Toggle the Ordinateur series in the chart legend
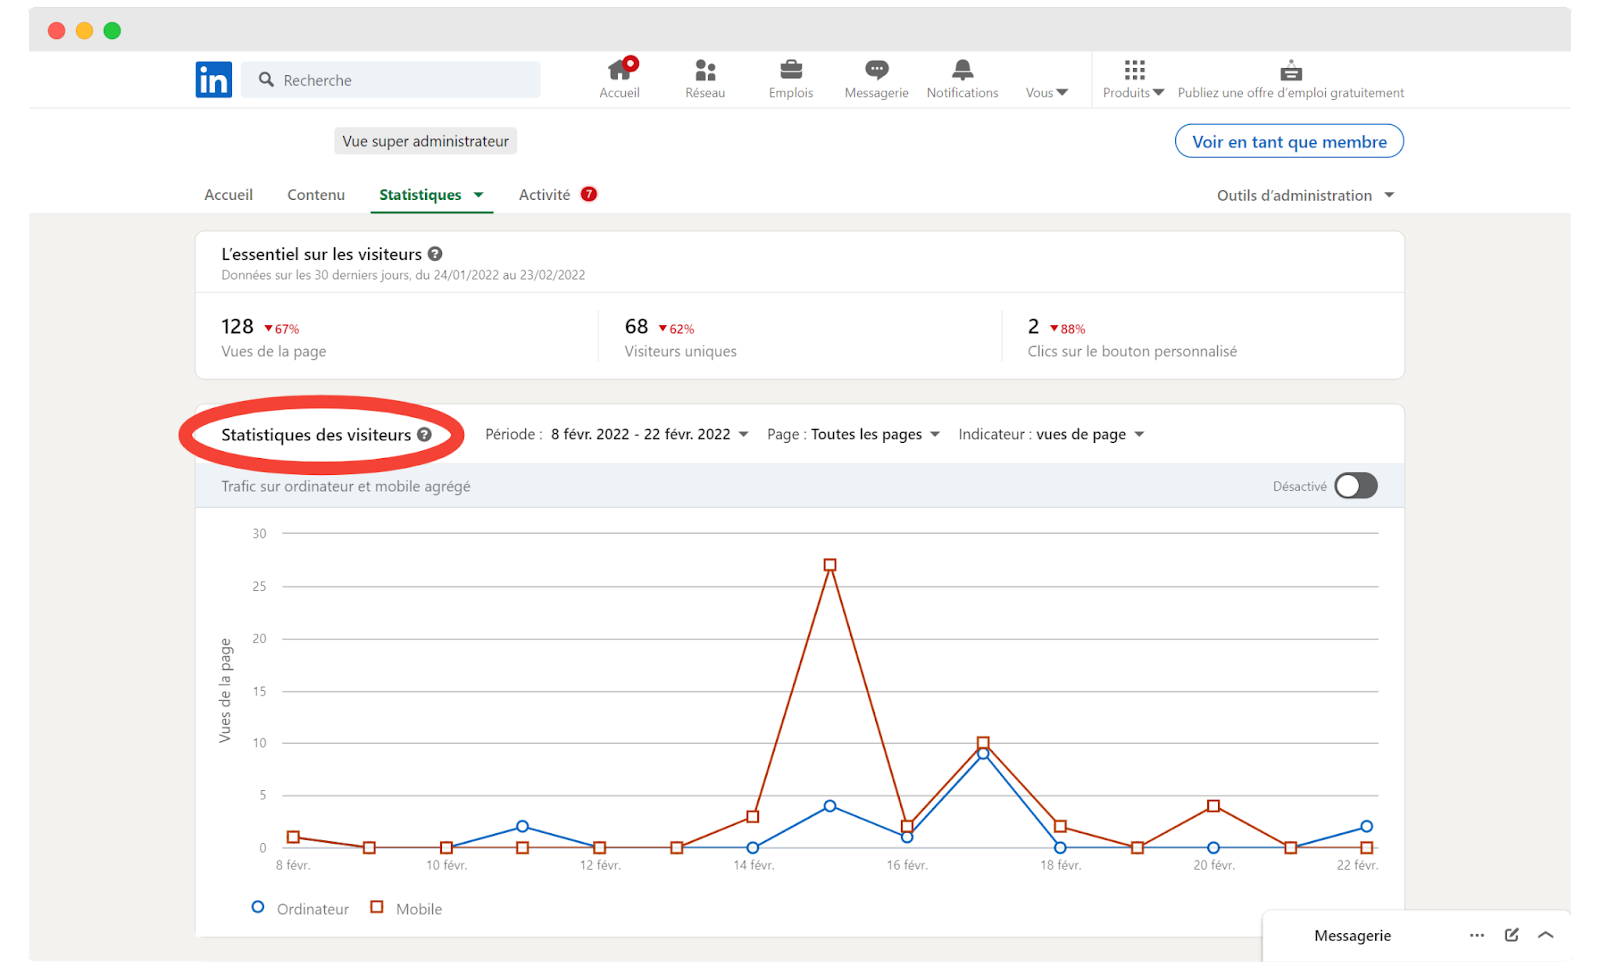Viewport: 1600px width, 969px height. pos(300,907)
